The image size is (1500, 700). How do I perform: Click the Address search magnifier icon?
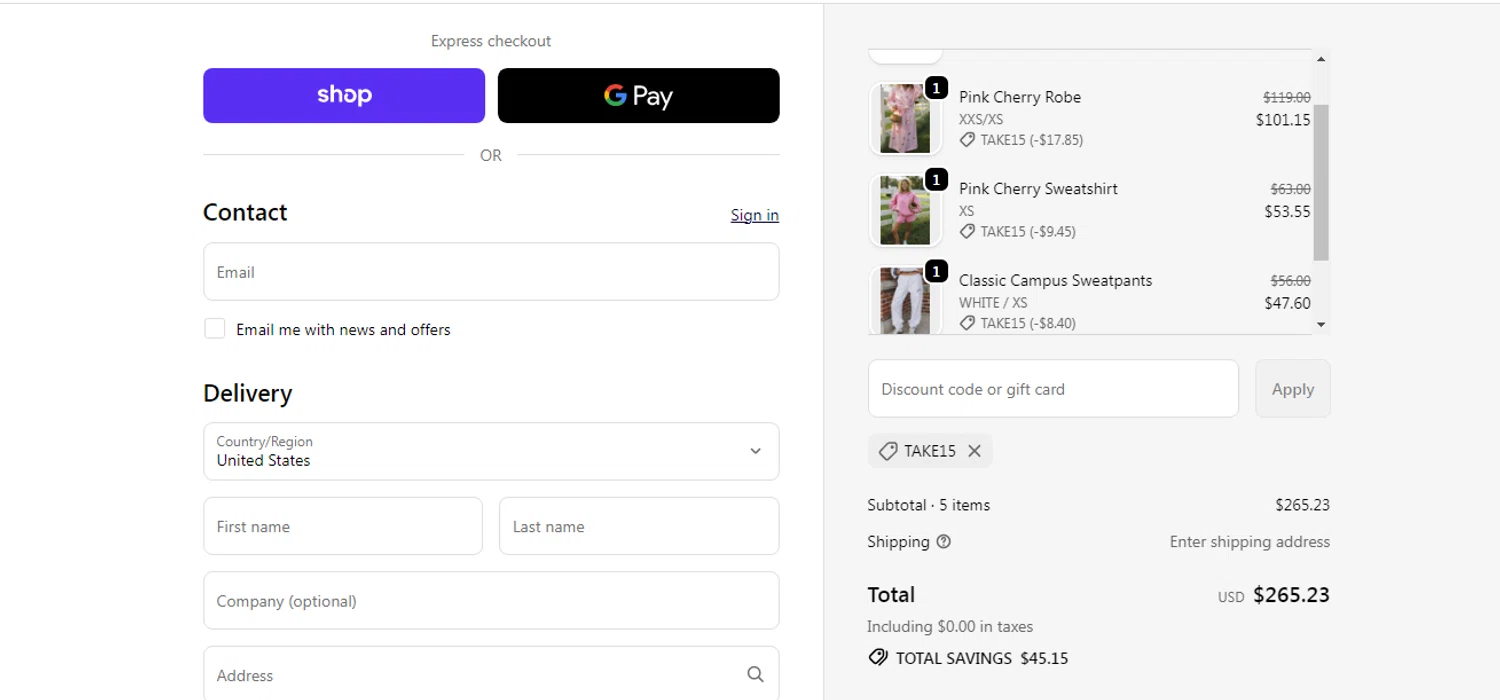tap(755, 675)
